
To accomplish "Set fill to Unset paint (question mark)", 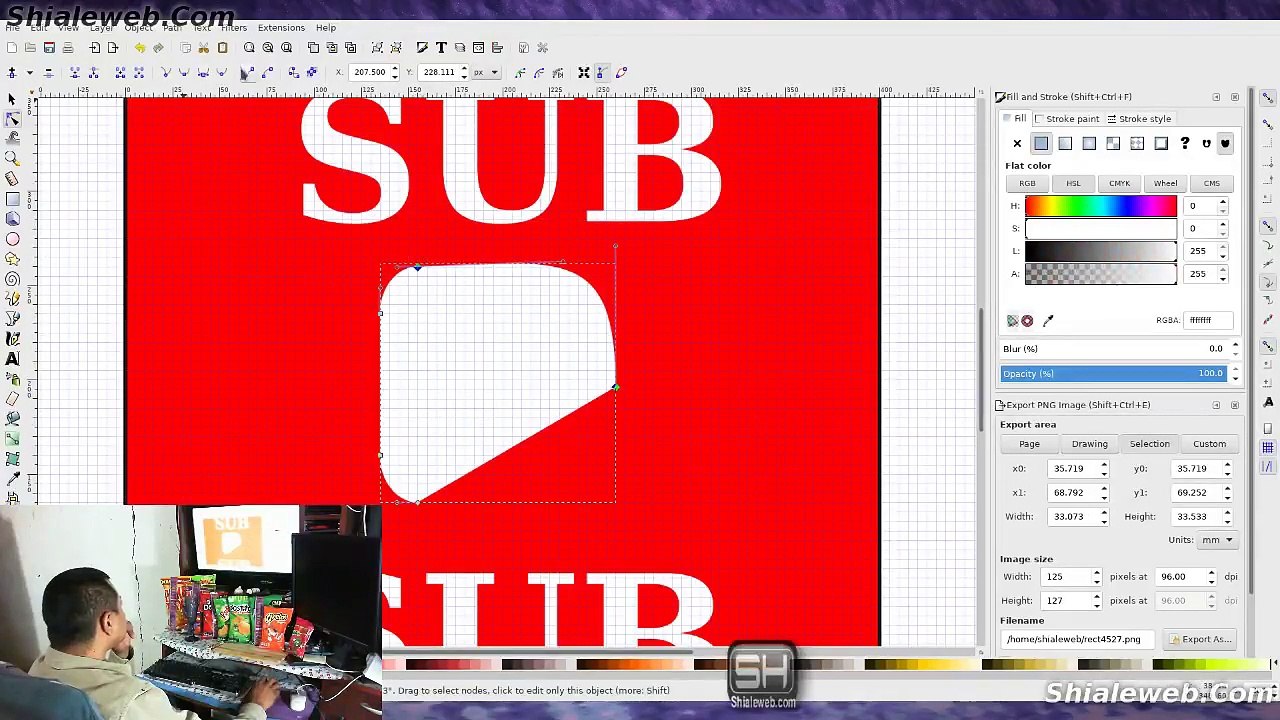I will [1185, 143].
